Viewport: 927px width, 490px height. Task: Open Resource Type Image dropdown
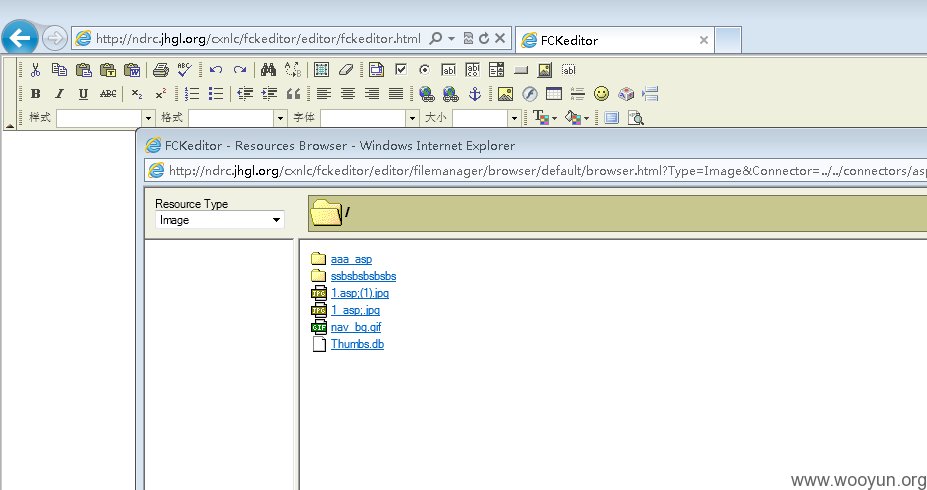[x=219, y=220]
